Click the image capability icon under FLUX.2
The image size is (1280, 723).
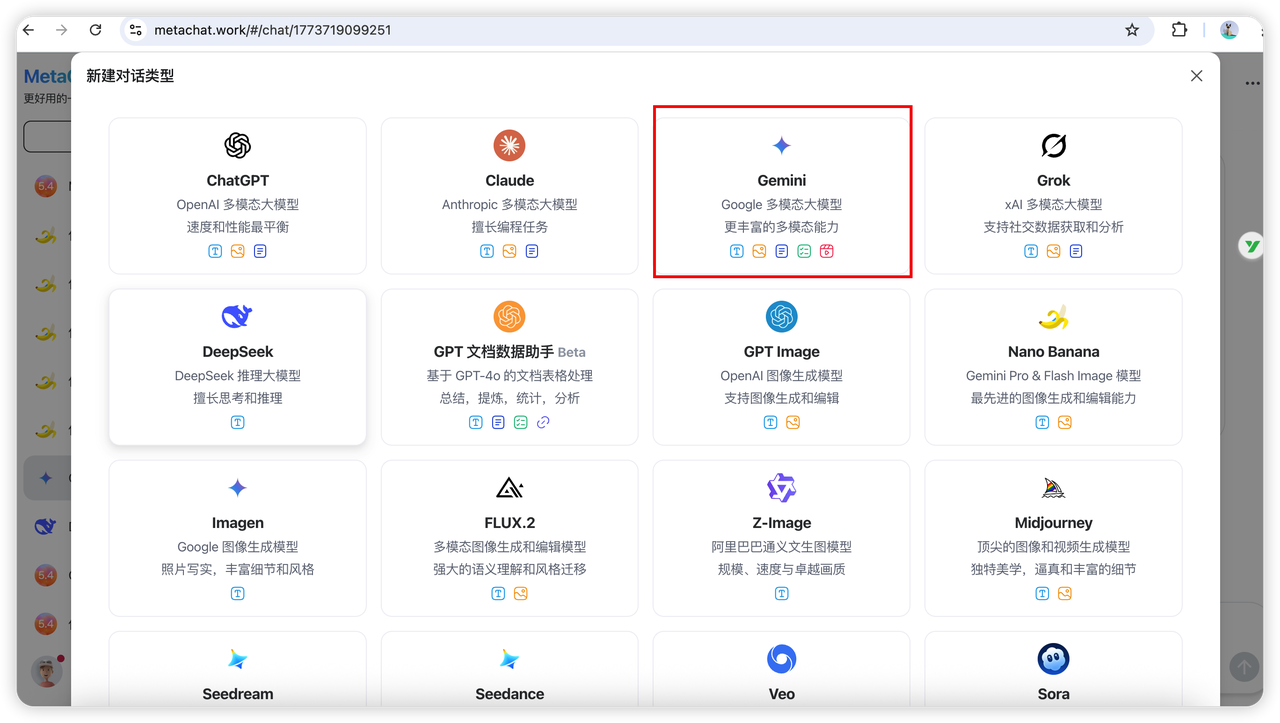(x=521, y=593)
